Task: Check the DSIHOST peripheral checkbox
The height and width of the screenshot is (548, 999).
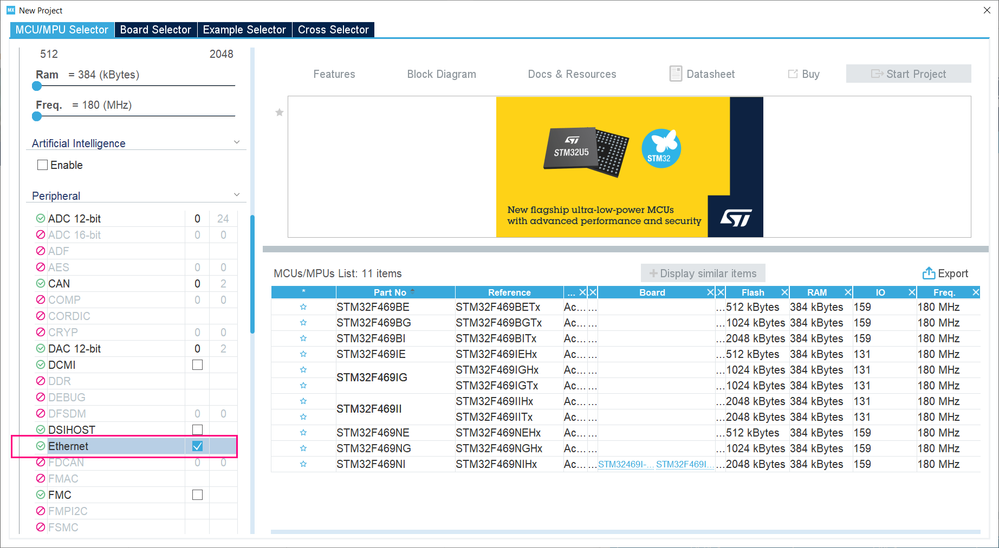Action: pyautogui.click(x=198, y=430)
